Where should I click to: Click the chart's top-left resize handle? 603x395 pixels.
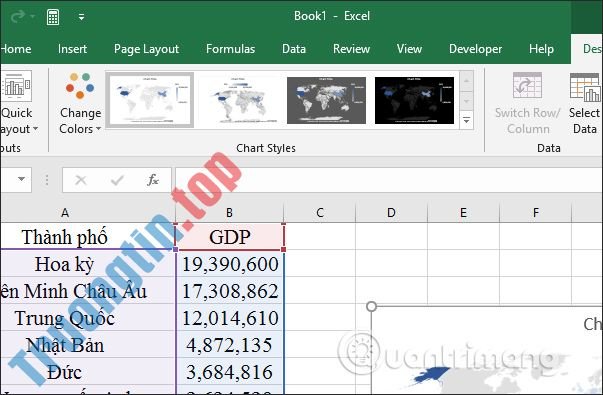coord(371,306)
